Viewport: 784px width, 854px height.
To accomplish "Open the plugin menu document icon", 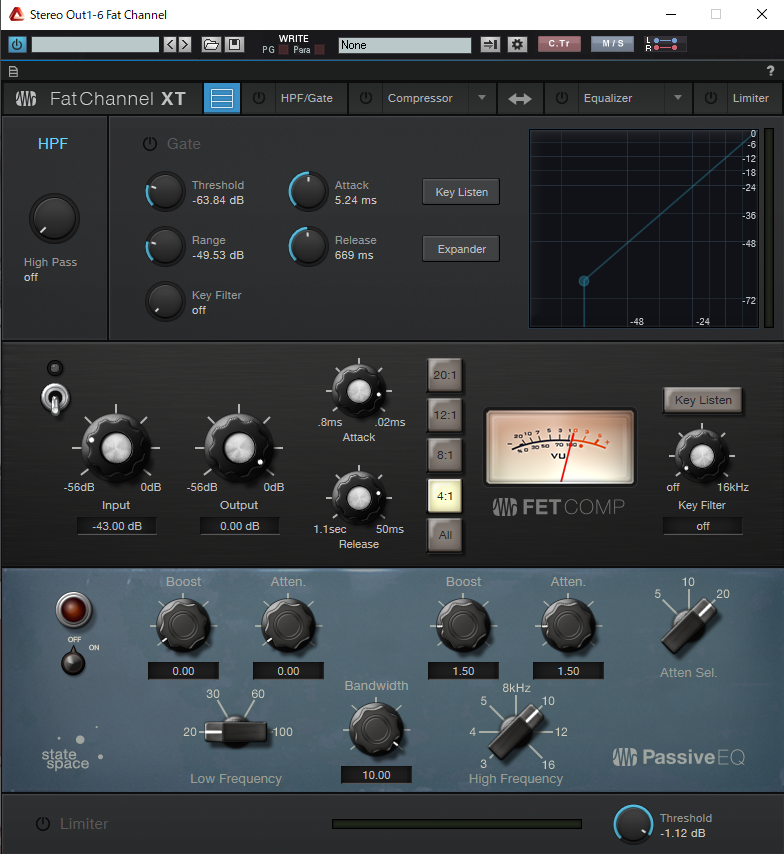I will (x=14, y=71).
